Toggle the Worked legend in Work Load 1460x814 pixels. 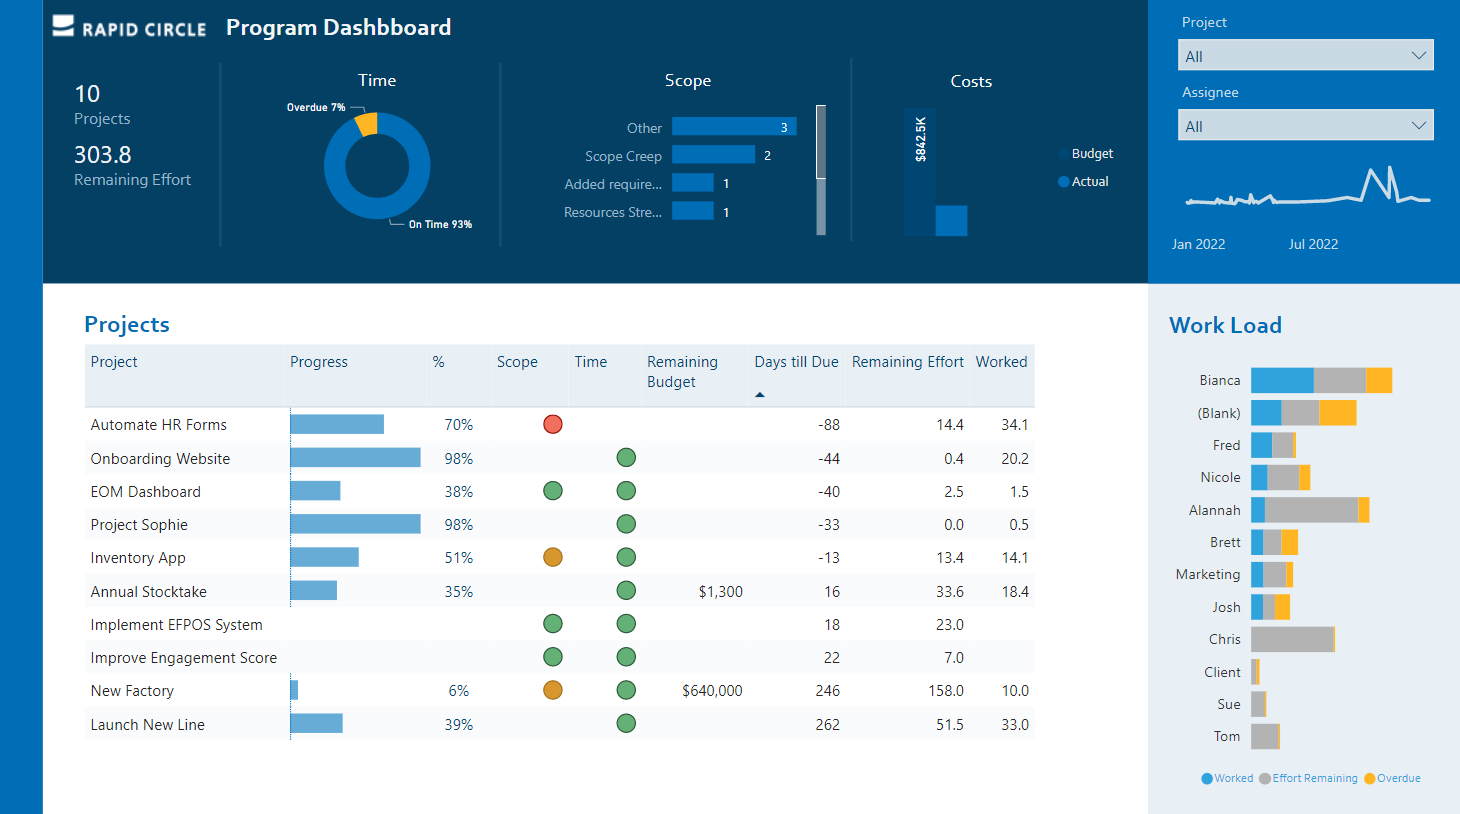coord(1227,778)
